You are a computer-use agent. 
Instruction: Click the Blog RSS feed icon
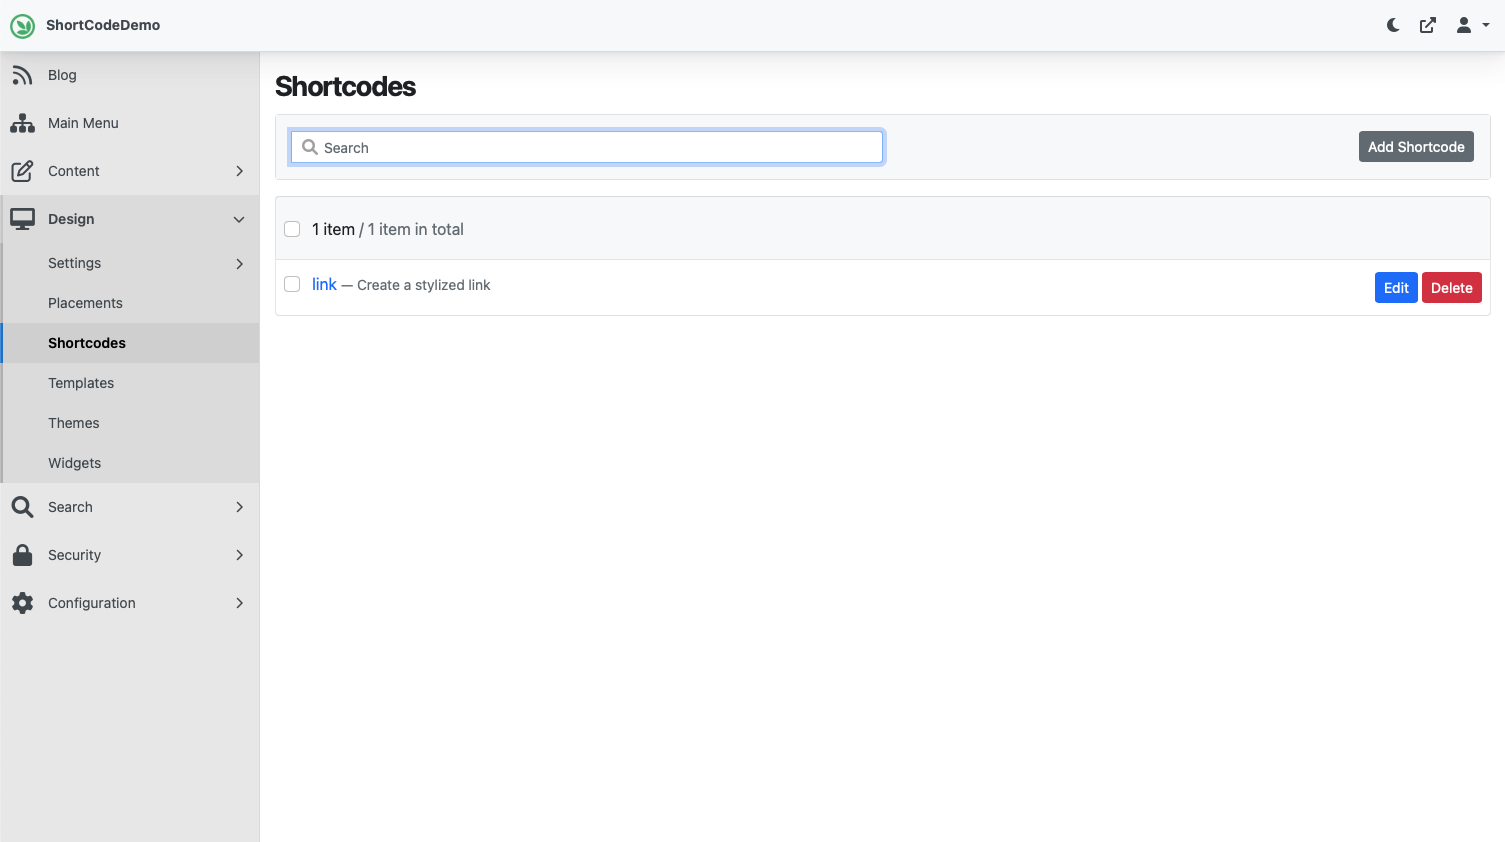22,75
